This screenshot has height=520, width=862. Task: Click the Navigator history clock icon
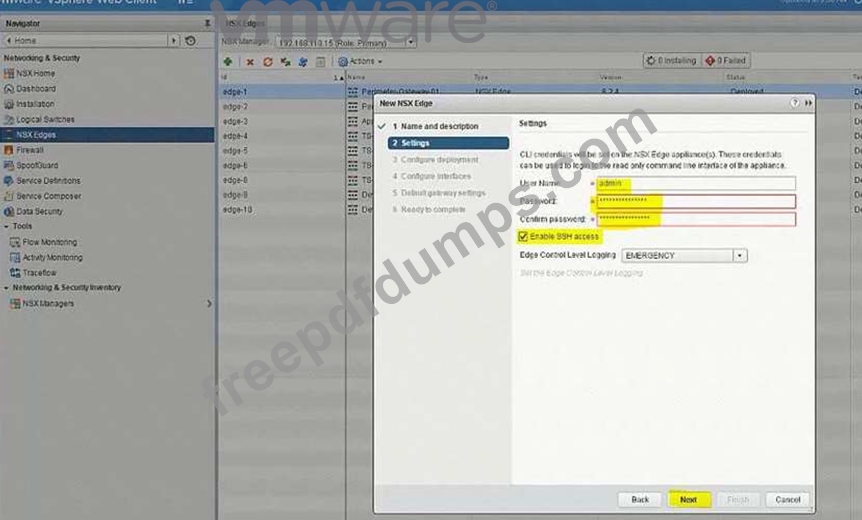coord(190,41)
